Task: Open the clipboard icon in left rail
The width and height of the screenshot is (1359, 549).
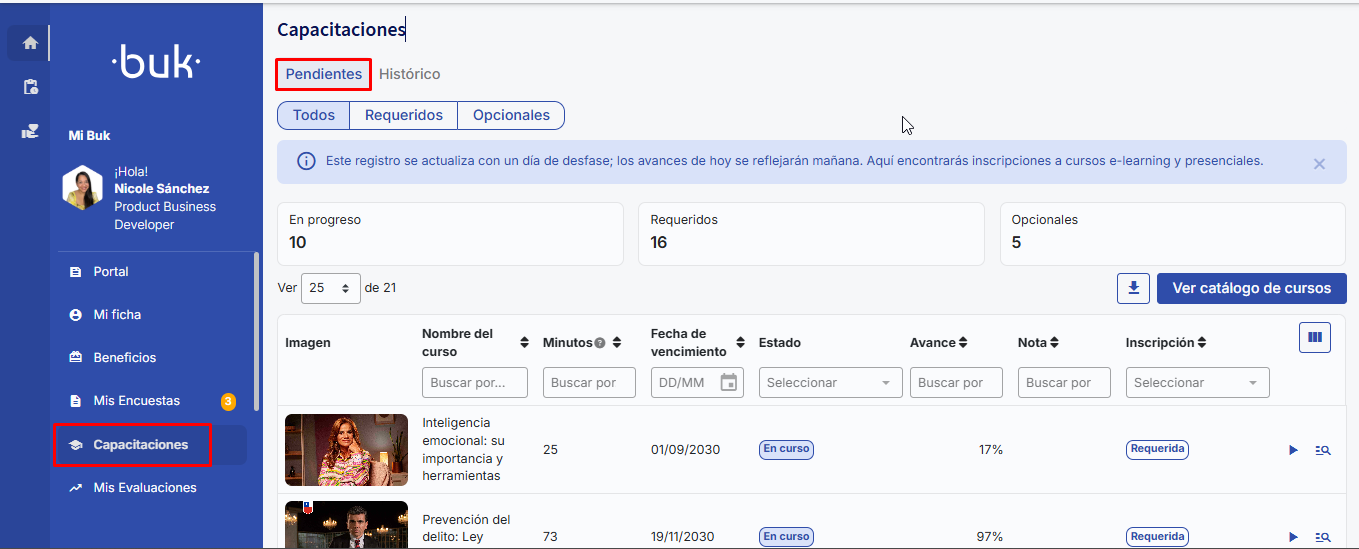Action: point(30,87)
